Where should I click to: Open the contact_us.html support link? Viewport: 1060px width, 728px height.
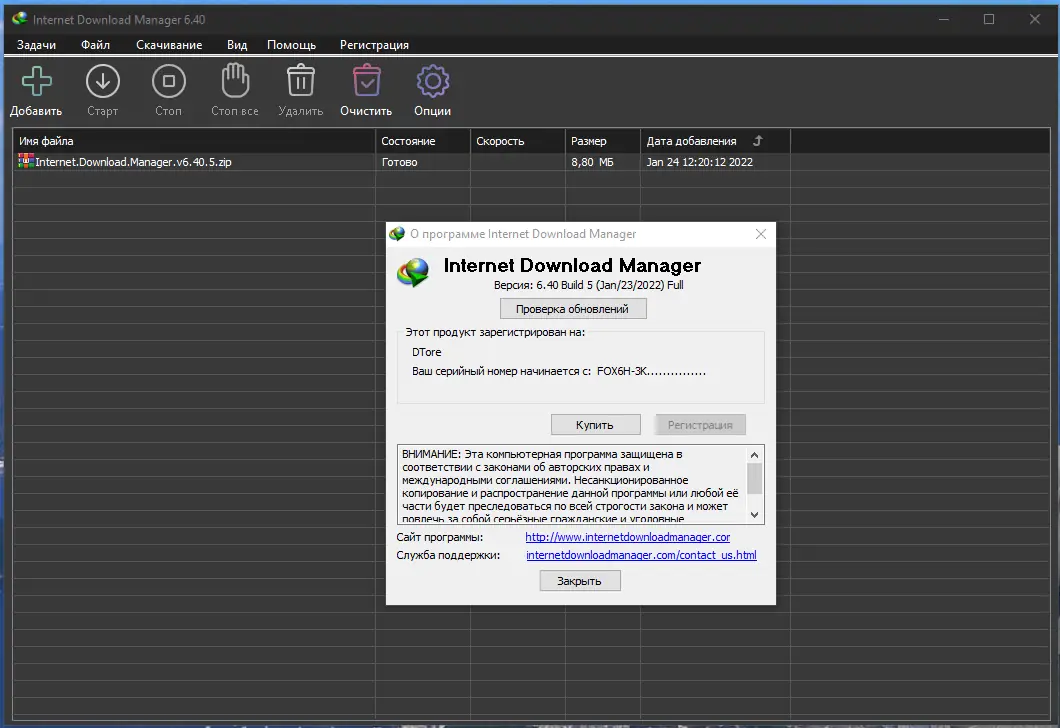coord(642,554)
